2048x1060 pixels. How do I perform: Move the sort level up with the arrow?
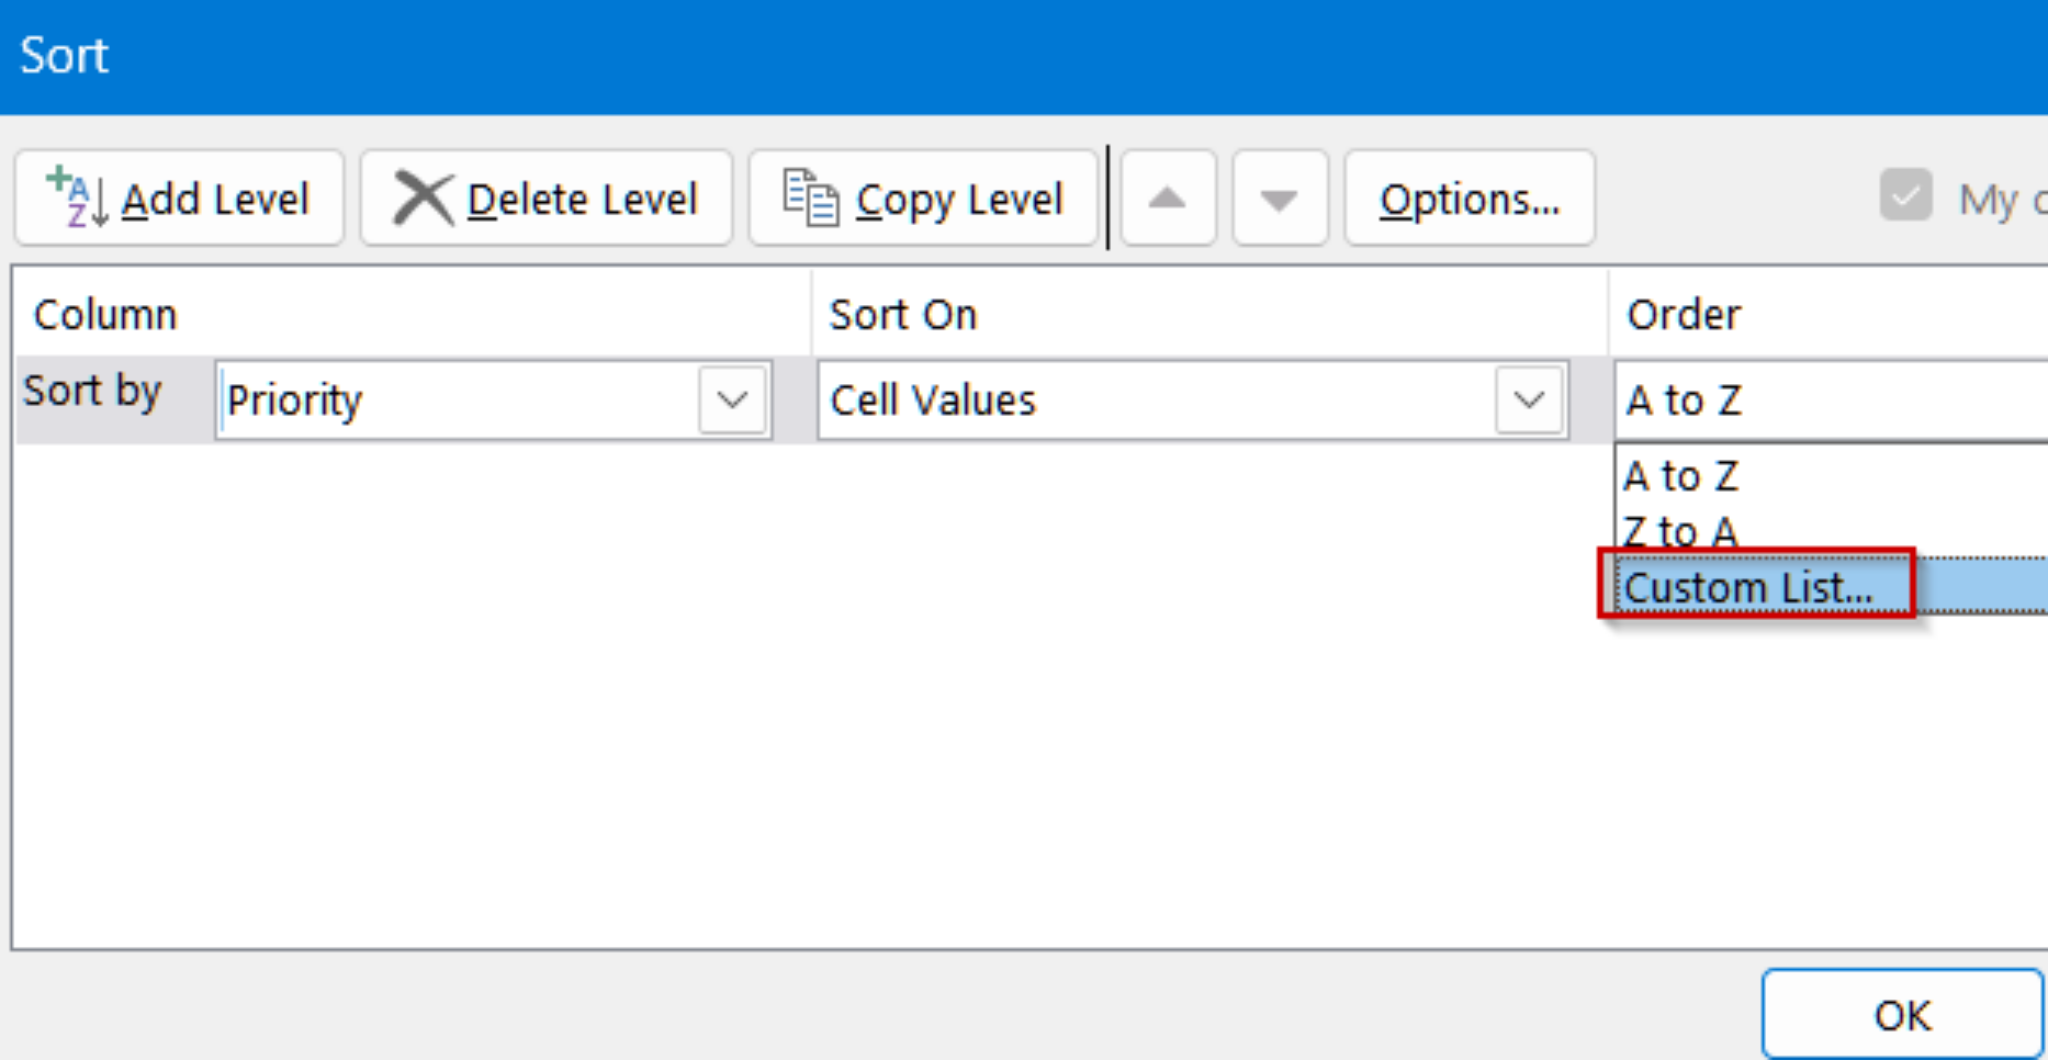point(1168,197)
